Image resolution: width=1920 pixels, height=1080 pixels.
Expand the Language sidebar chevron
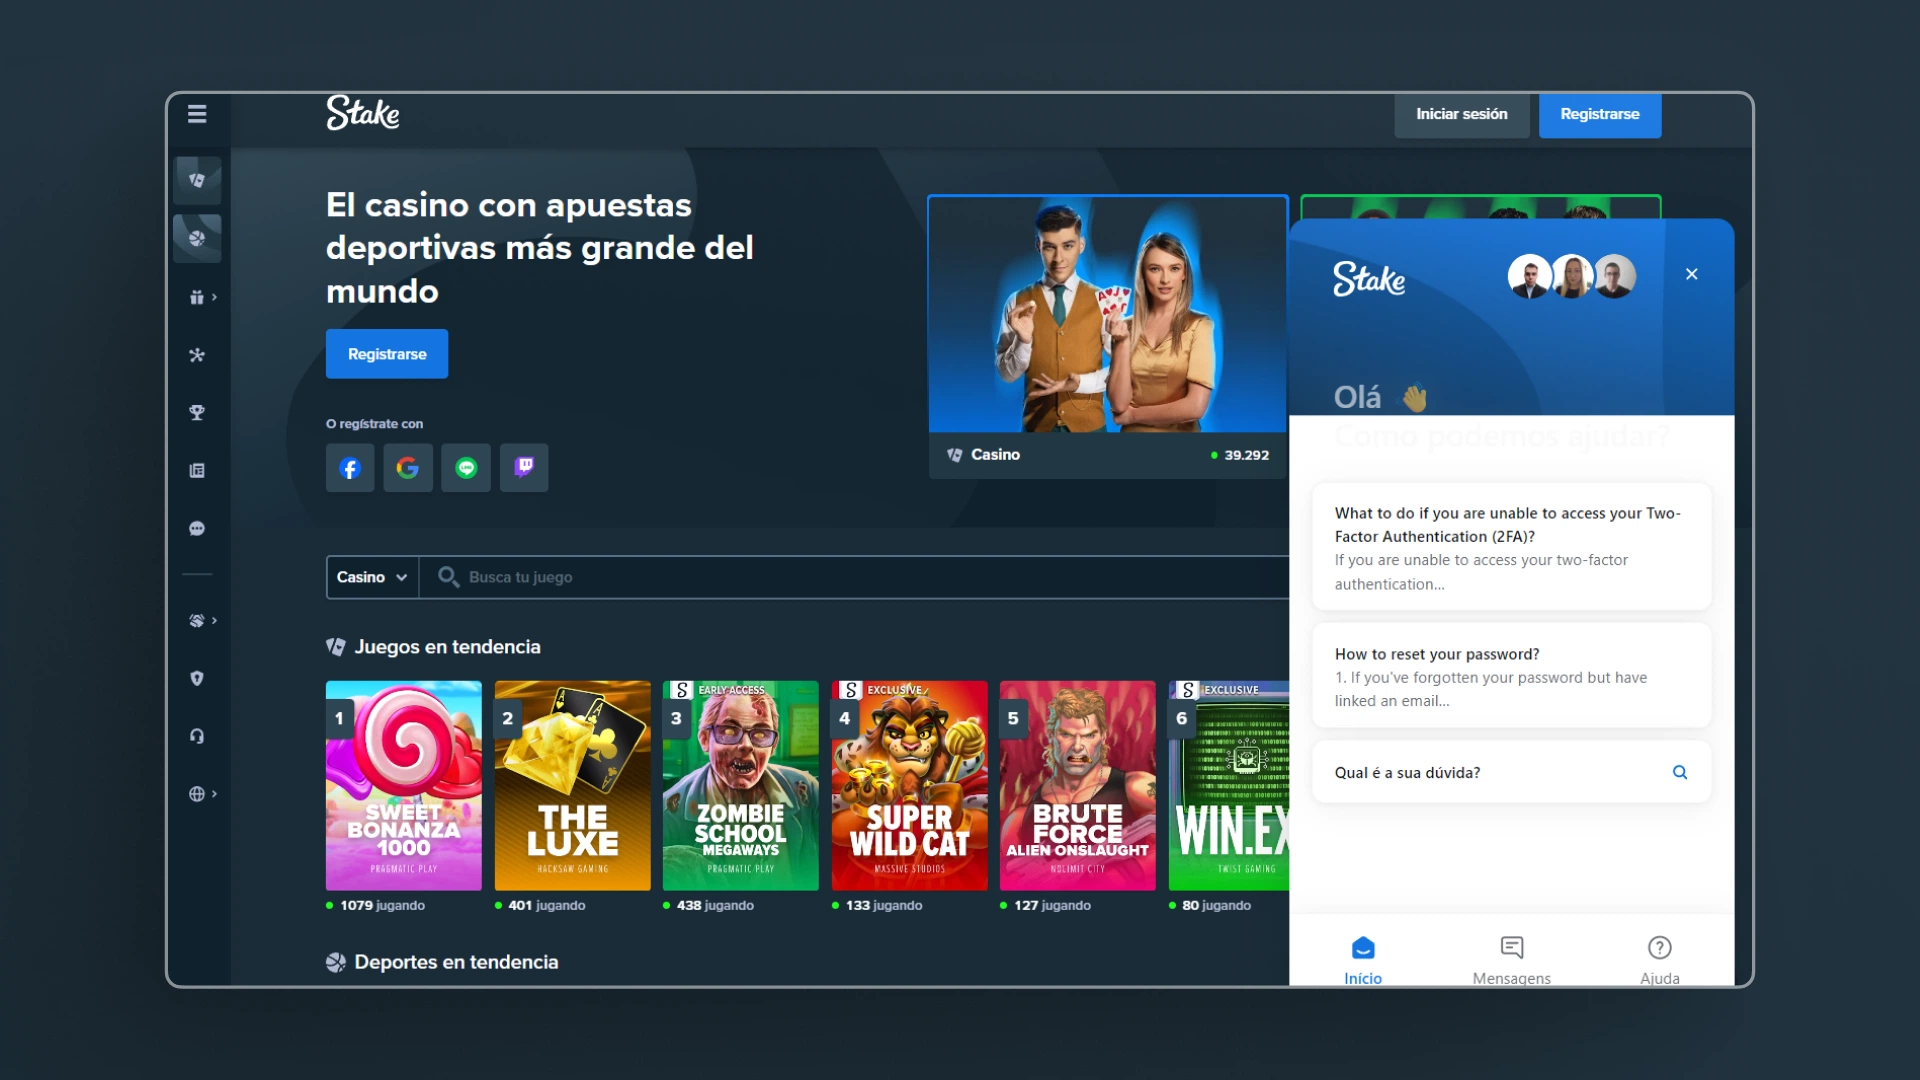pos(214,794)
